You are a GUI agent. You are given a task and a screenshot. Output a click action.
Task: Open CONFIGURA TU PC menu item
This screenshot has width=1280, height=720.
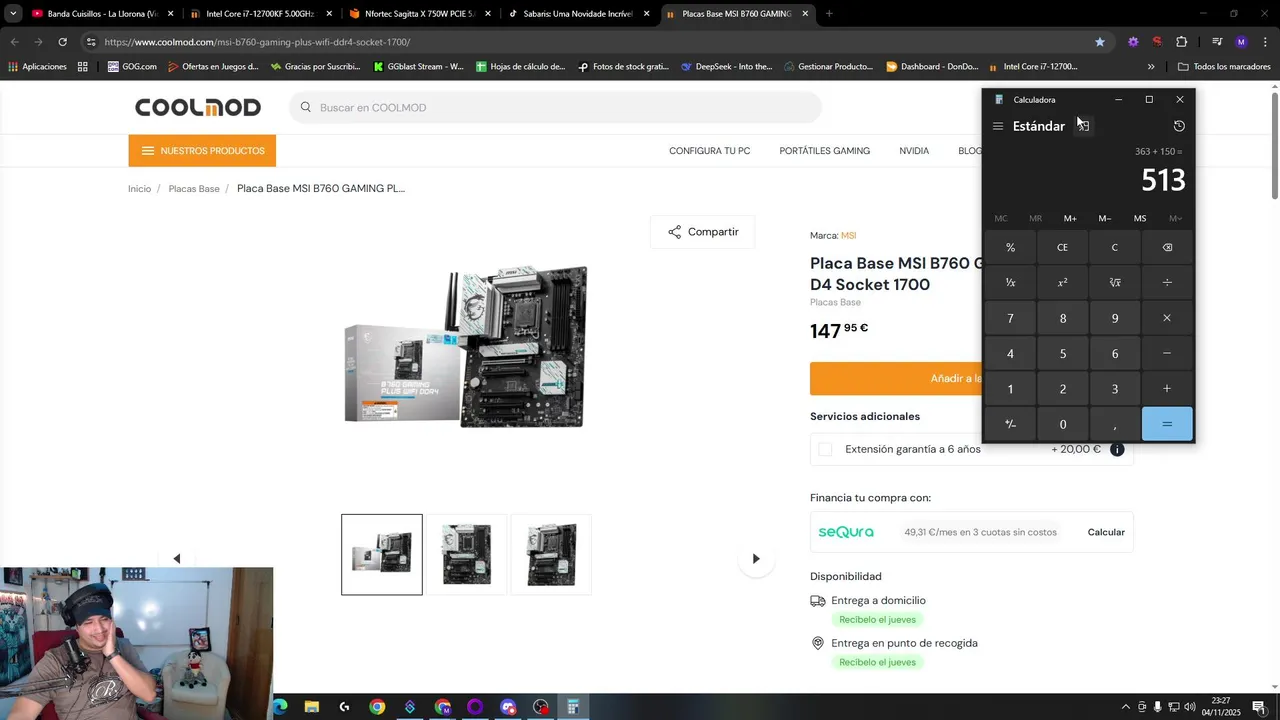709,151
